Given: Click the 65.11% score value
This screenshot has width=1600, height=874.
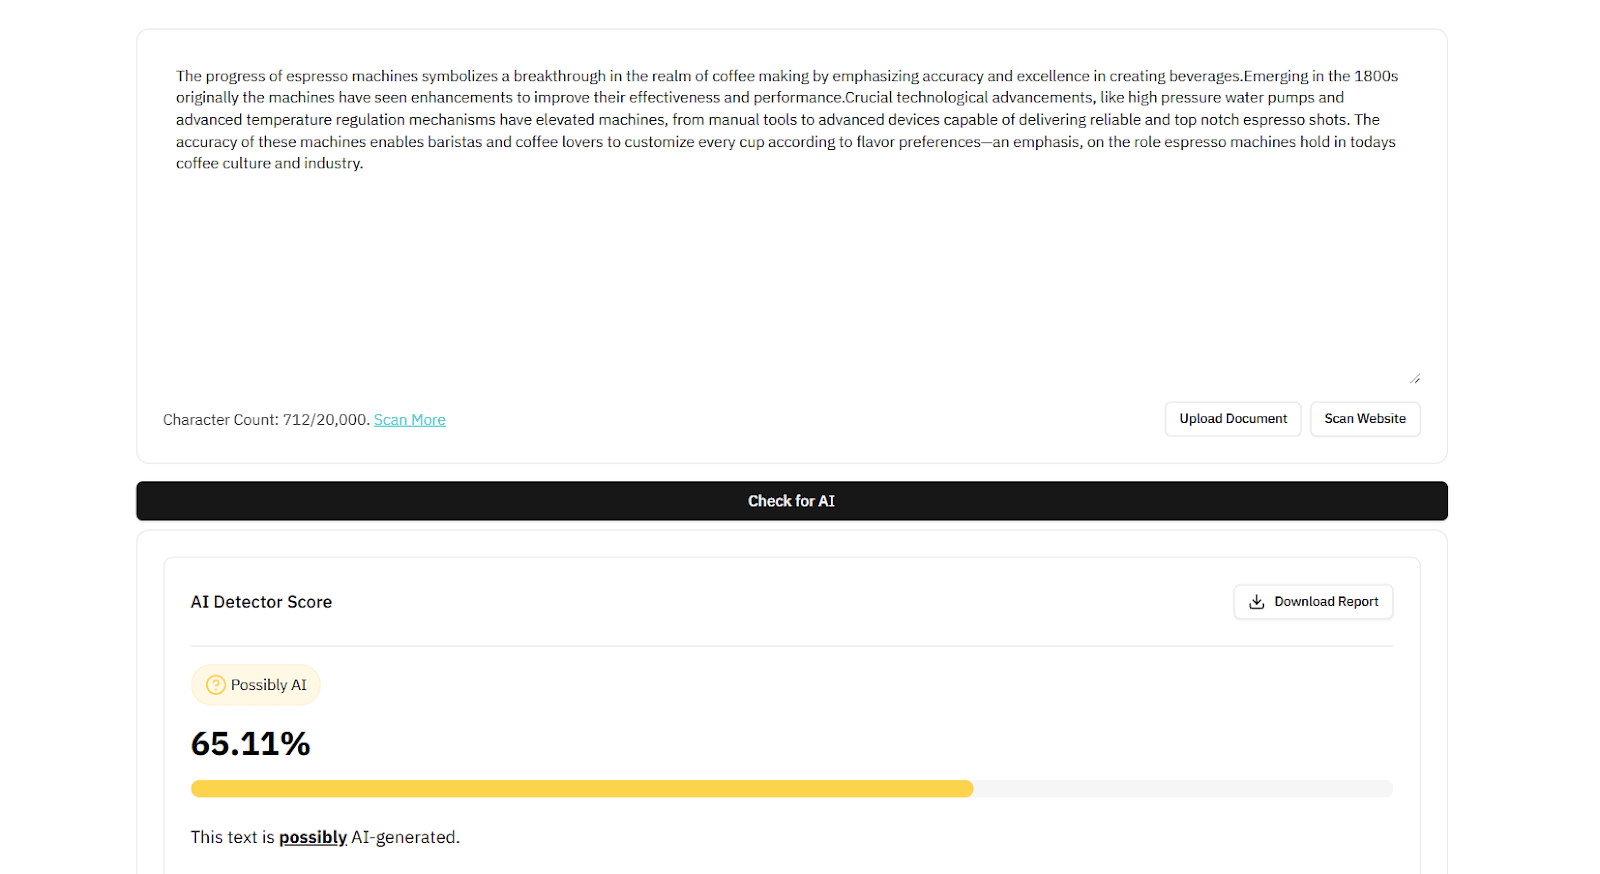Looking at the screenshot, I should [251, 744].
